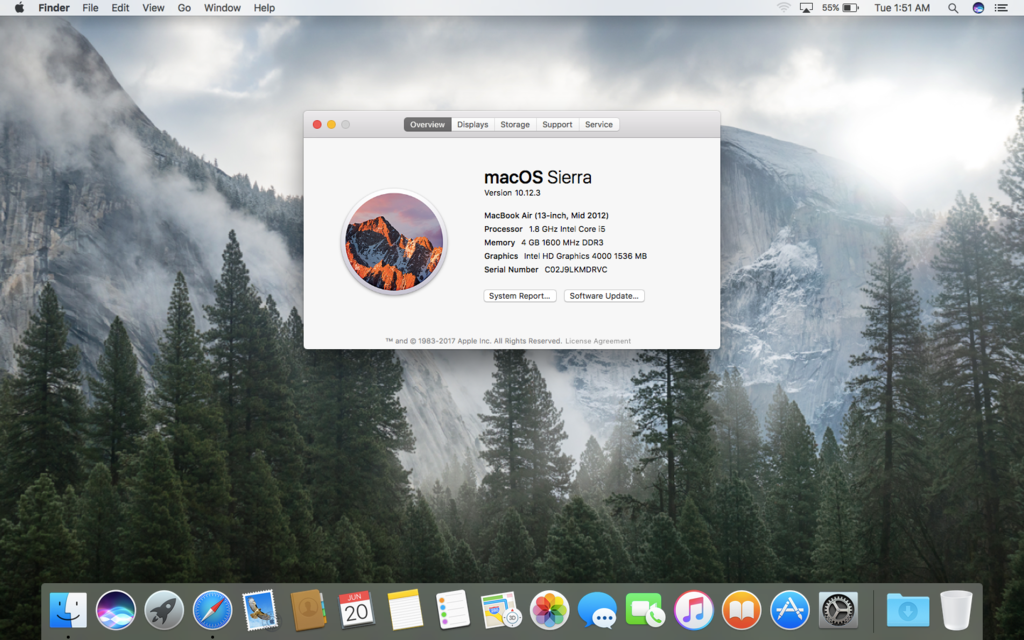Screen dimensions: 1024x640
Task: Close the About This Mac window
Action: [317, 124]
